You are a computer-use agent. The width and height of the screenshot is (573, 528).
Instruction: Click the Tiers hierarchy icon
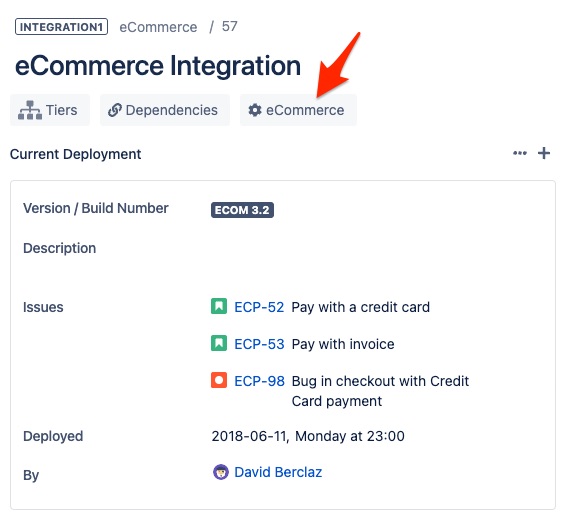[30, 110]
